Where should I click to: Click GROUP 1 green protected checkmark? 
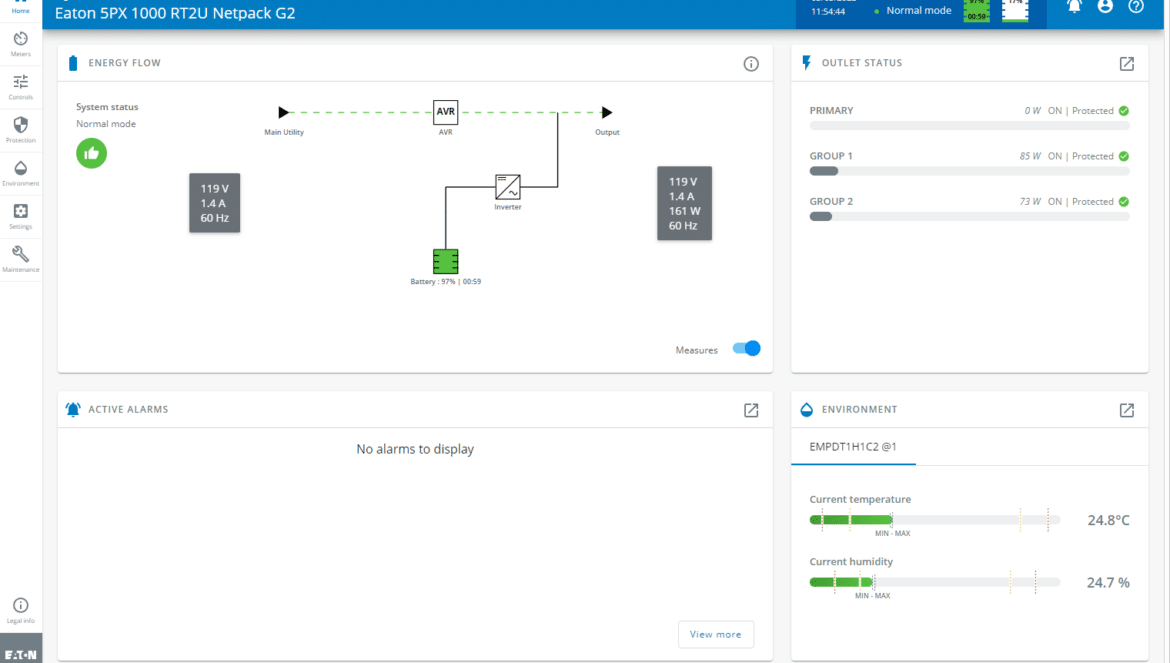point(1124,157)
